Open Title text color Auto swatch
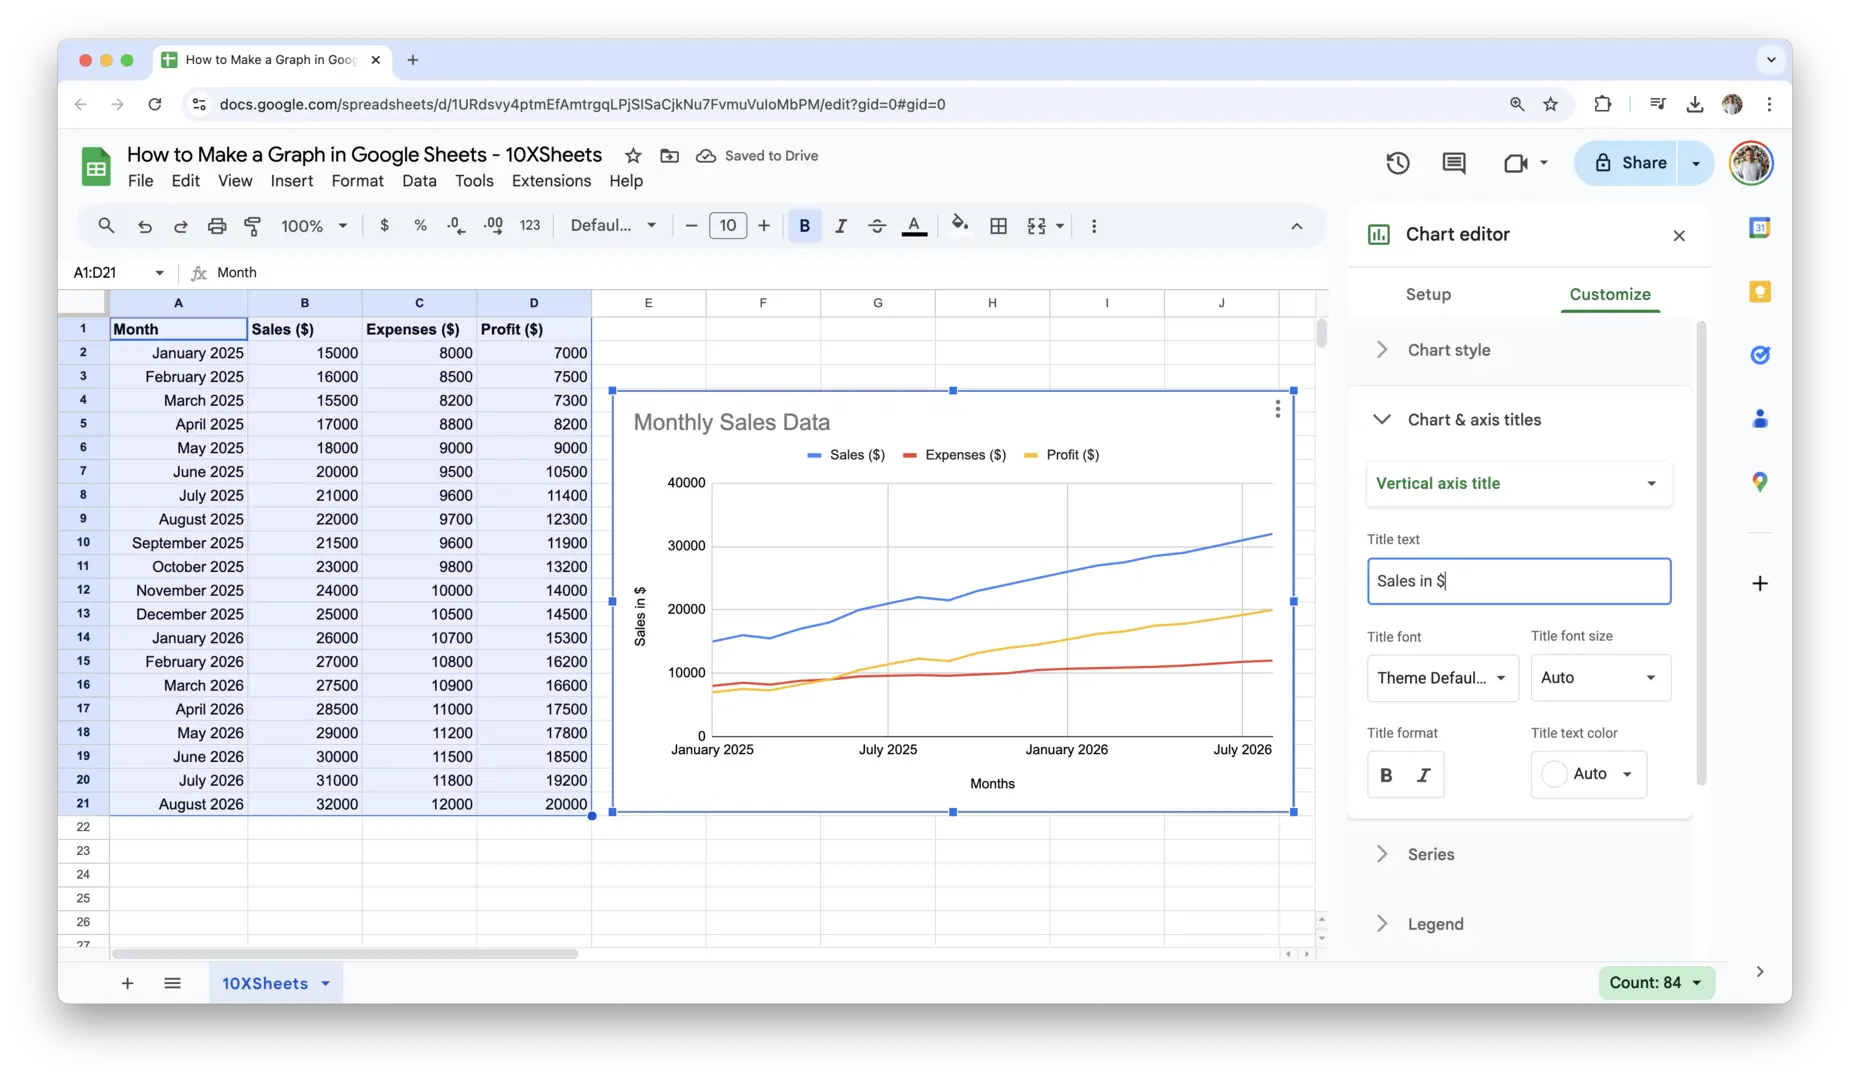 point(1588,774)
